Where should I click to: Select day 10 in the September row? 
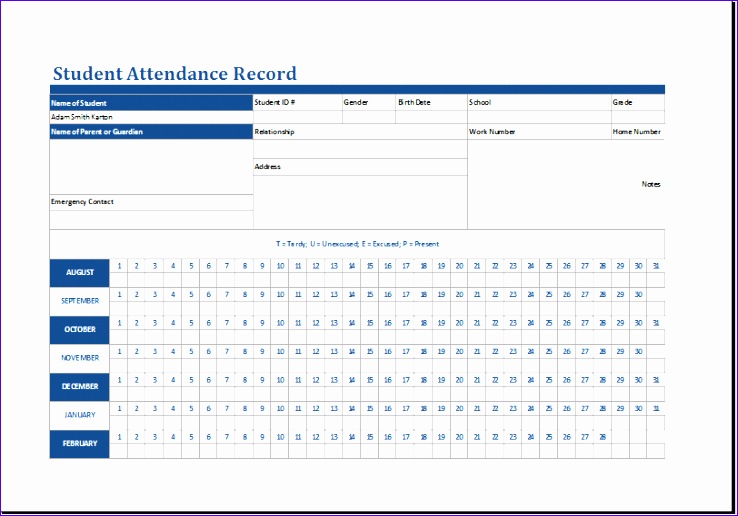click(x=280, y=295)
